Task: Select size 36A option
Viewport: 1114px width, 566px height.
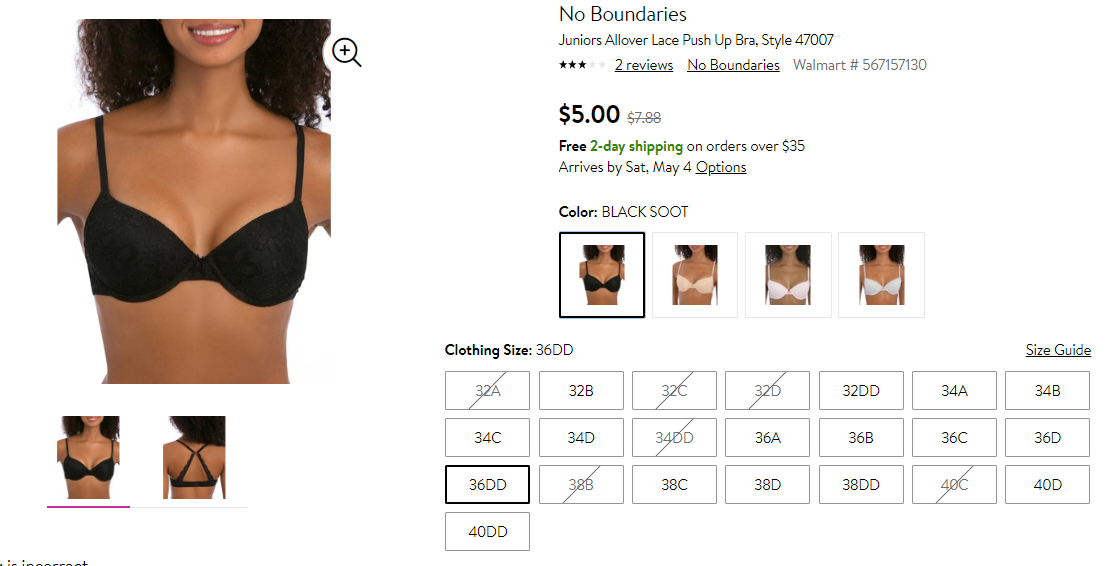Action: 767,437
